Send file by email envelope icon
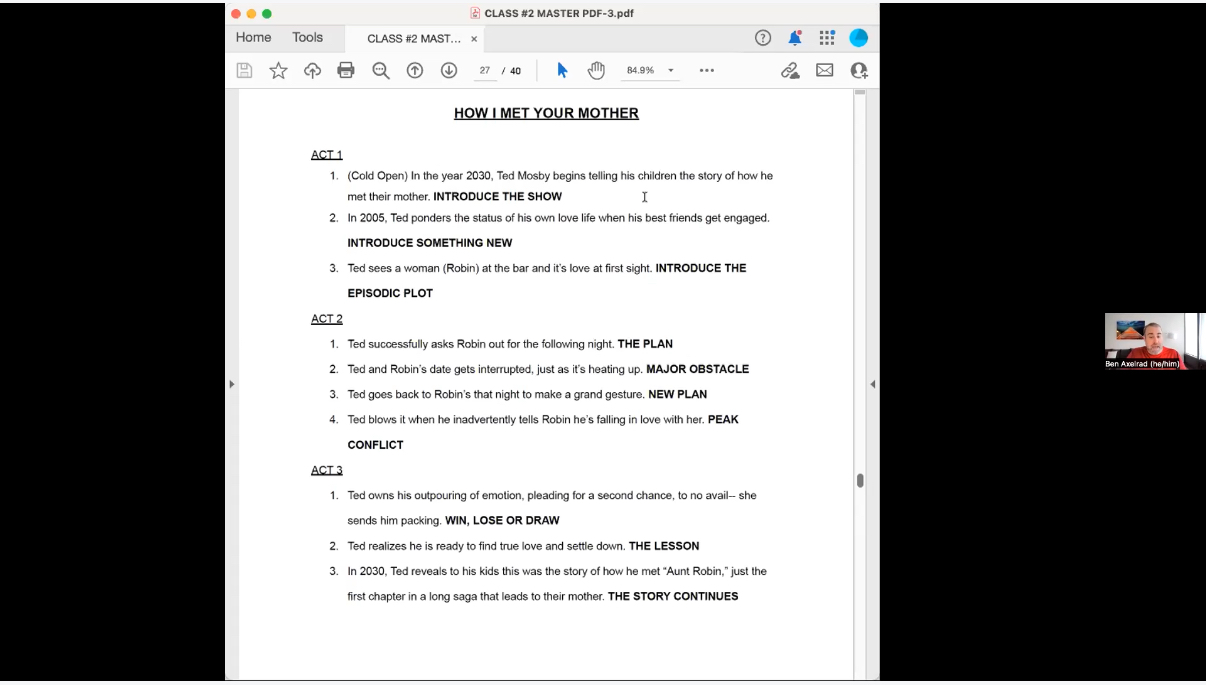This screenshot has height=685, width=1206. 824,70
